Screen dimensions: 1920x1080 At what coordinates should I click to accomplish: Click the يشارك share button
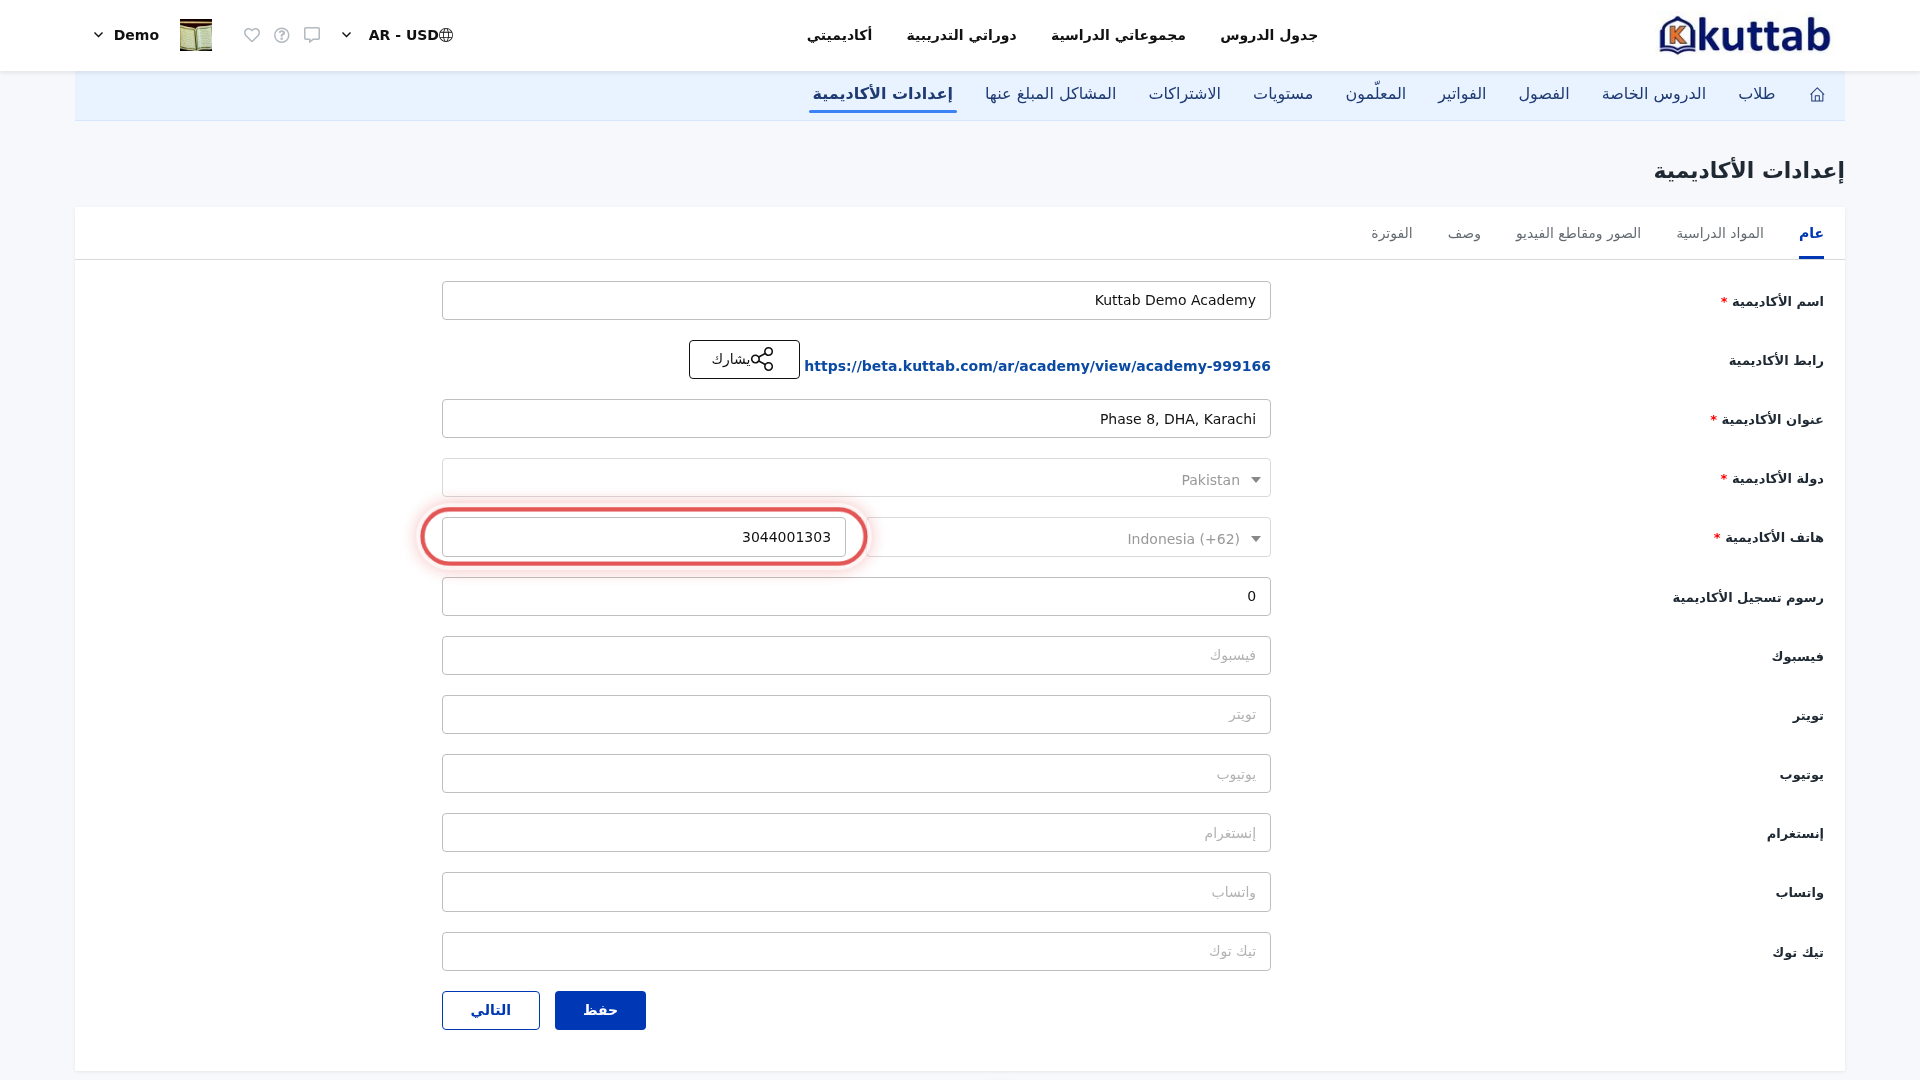pos(744,360)
